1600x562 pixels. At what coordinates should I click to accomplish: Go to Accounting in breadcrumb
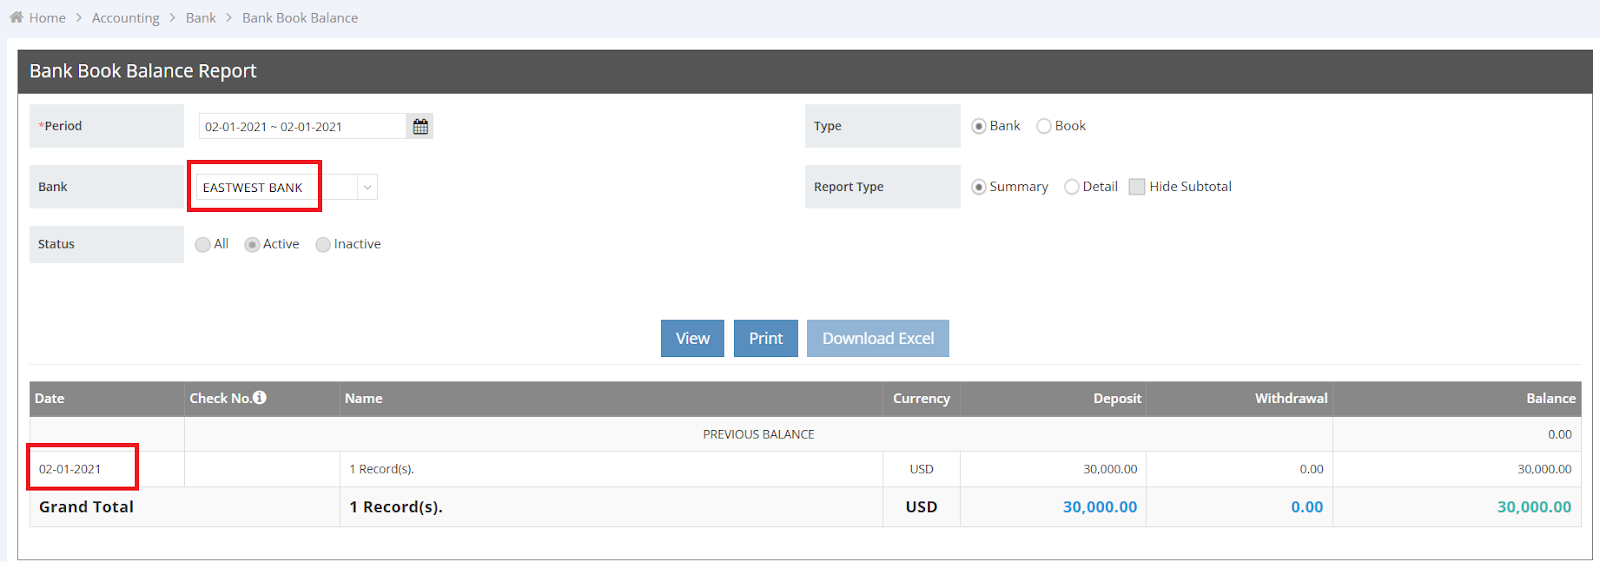tap(125, 18)
